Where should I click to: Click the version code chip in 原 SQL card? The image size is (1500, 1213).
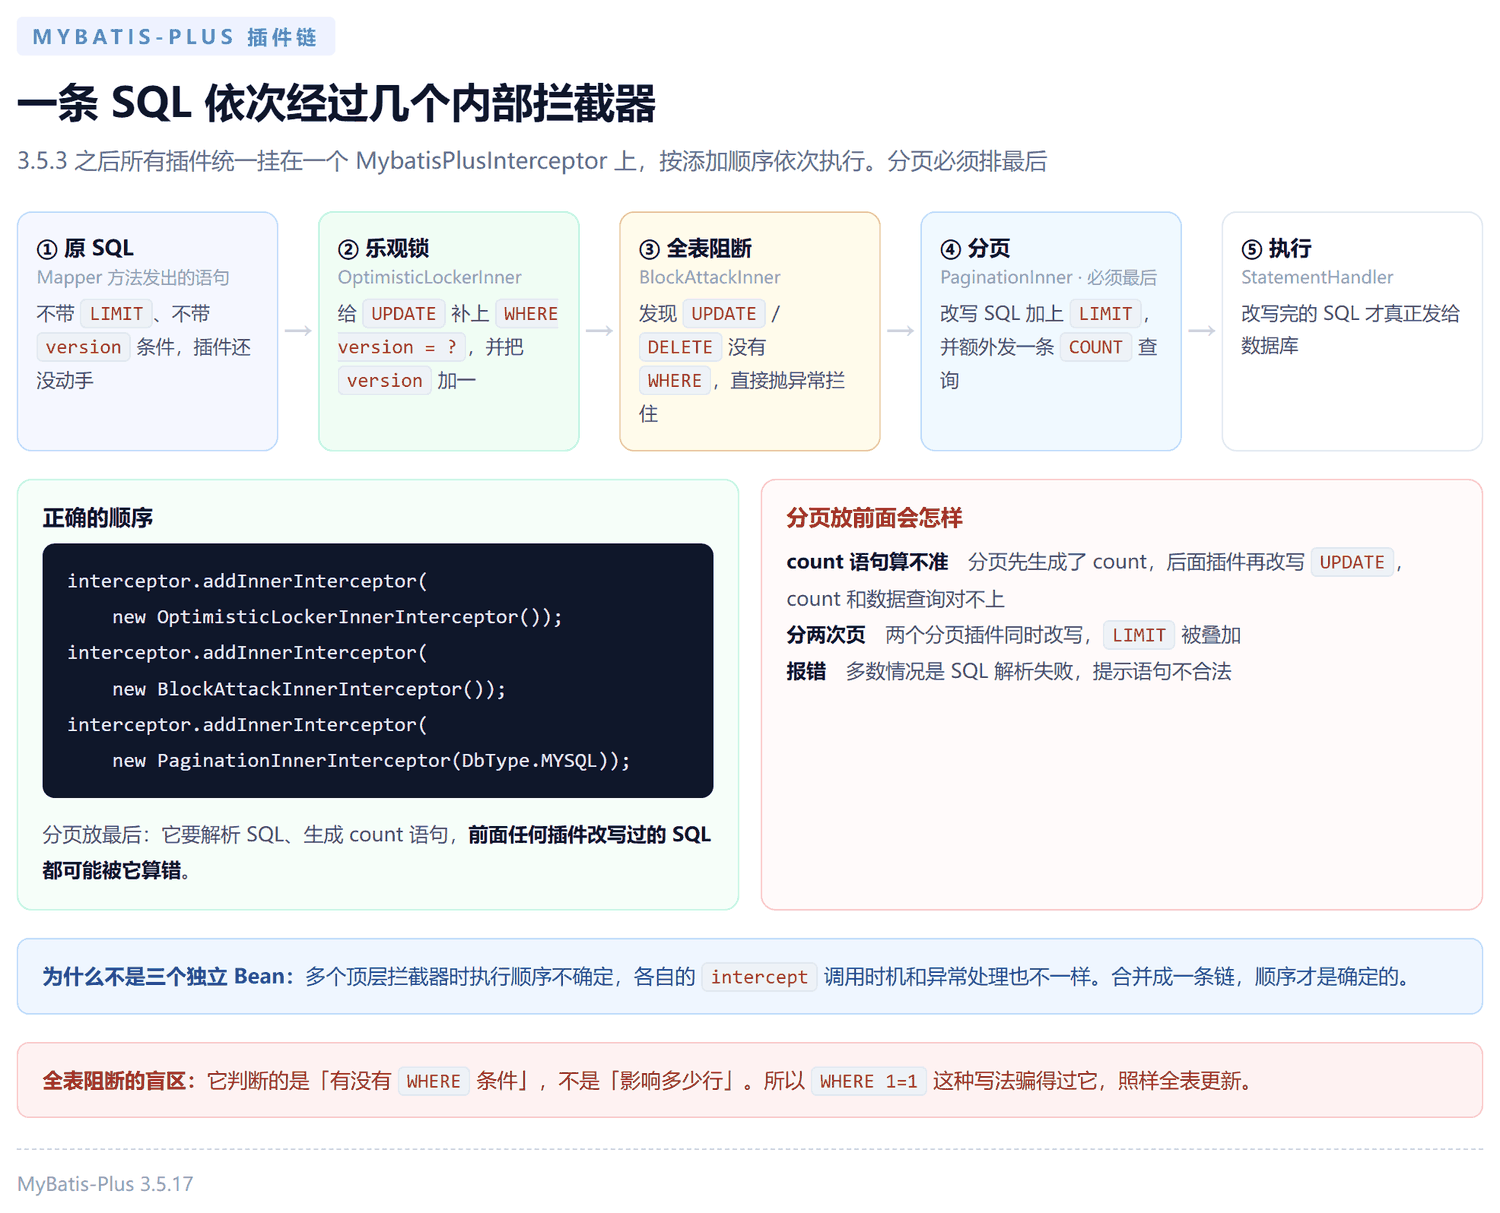(83, 347)
